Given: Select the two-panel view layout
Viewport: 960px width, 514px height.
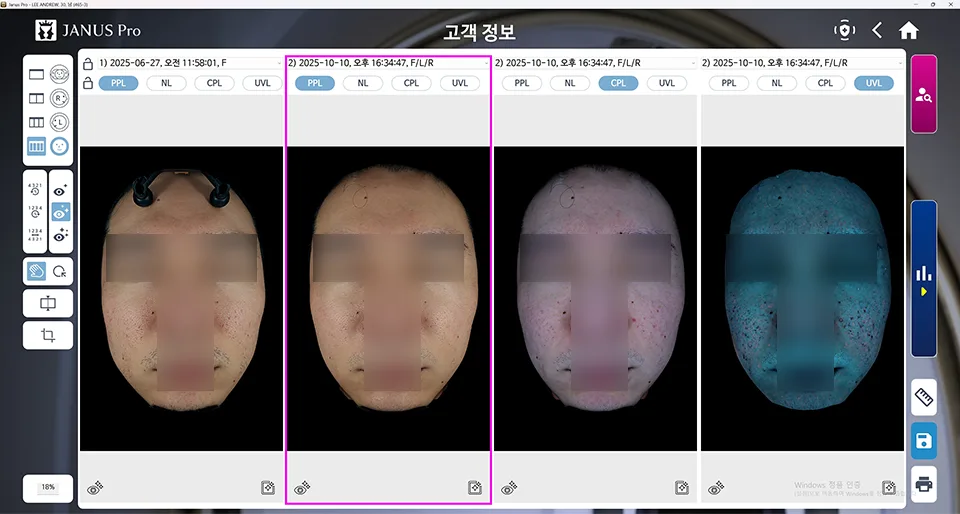Looking at the screenshot, I should click(x=36, y=99).
